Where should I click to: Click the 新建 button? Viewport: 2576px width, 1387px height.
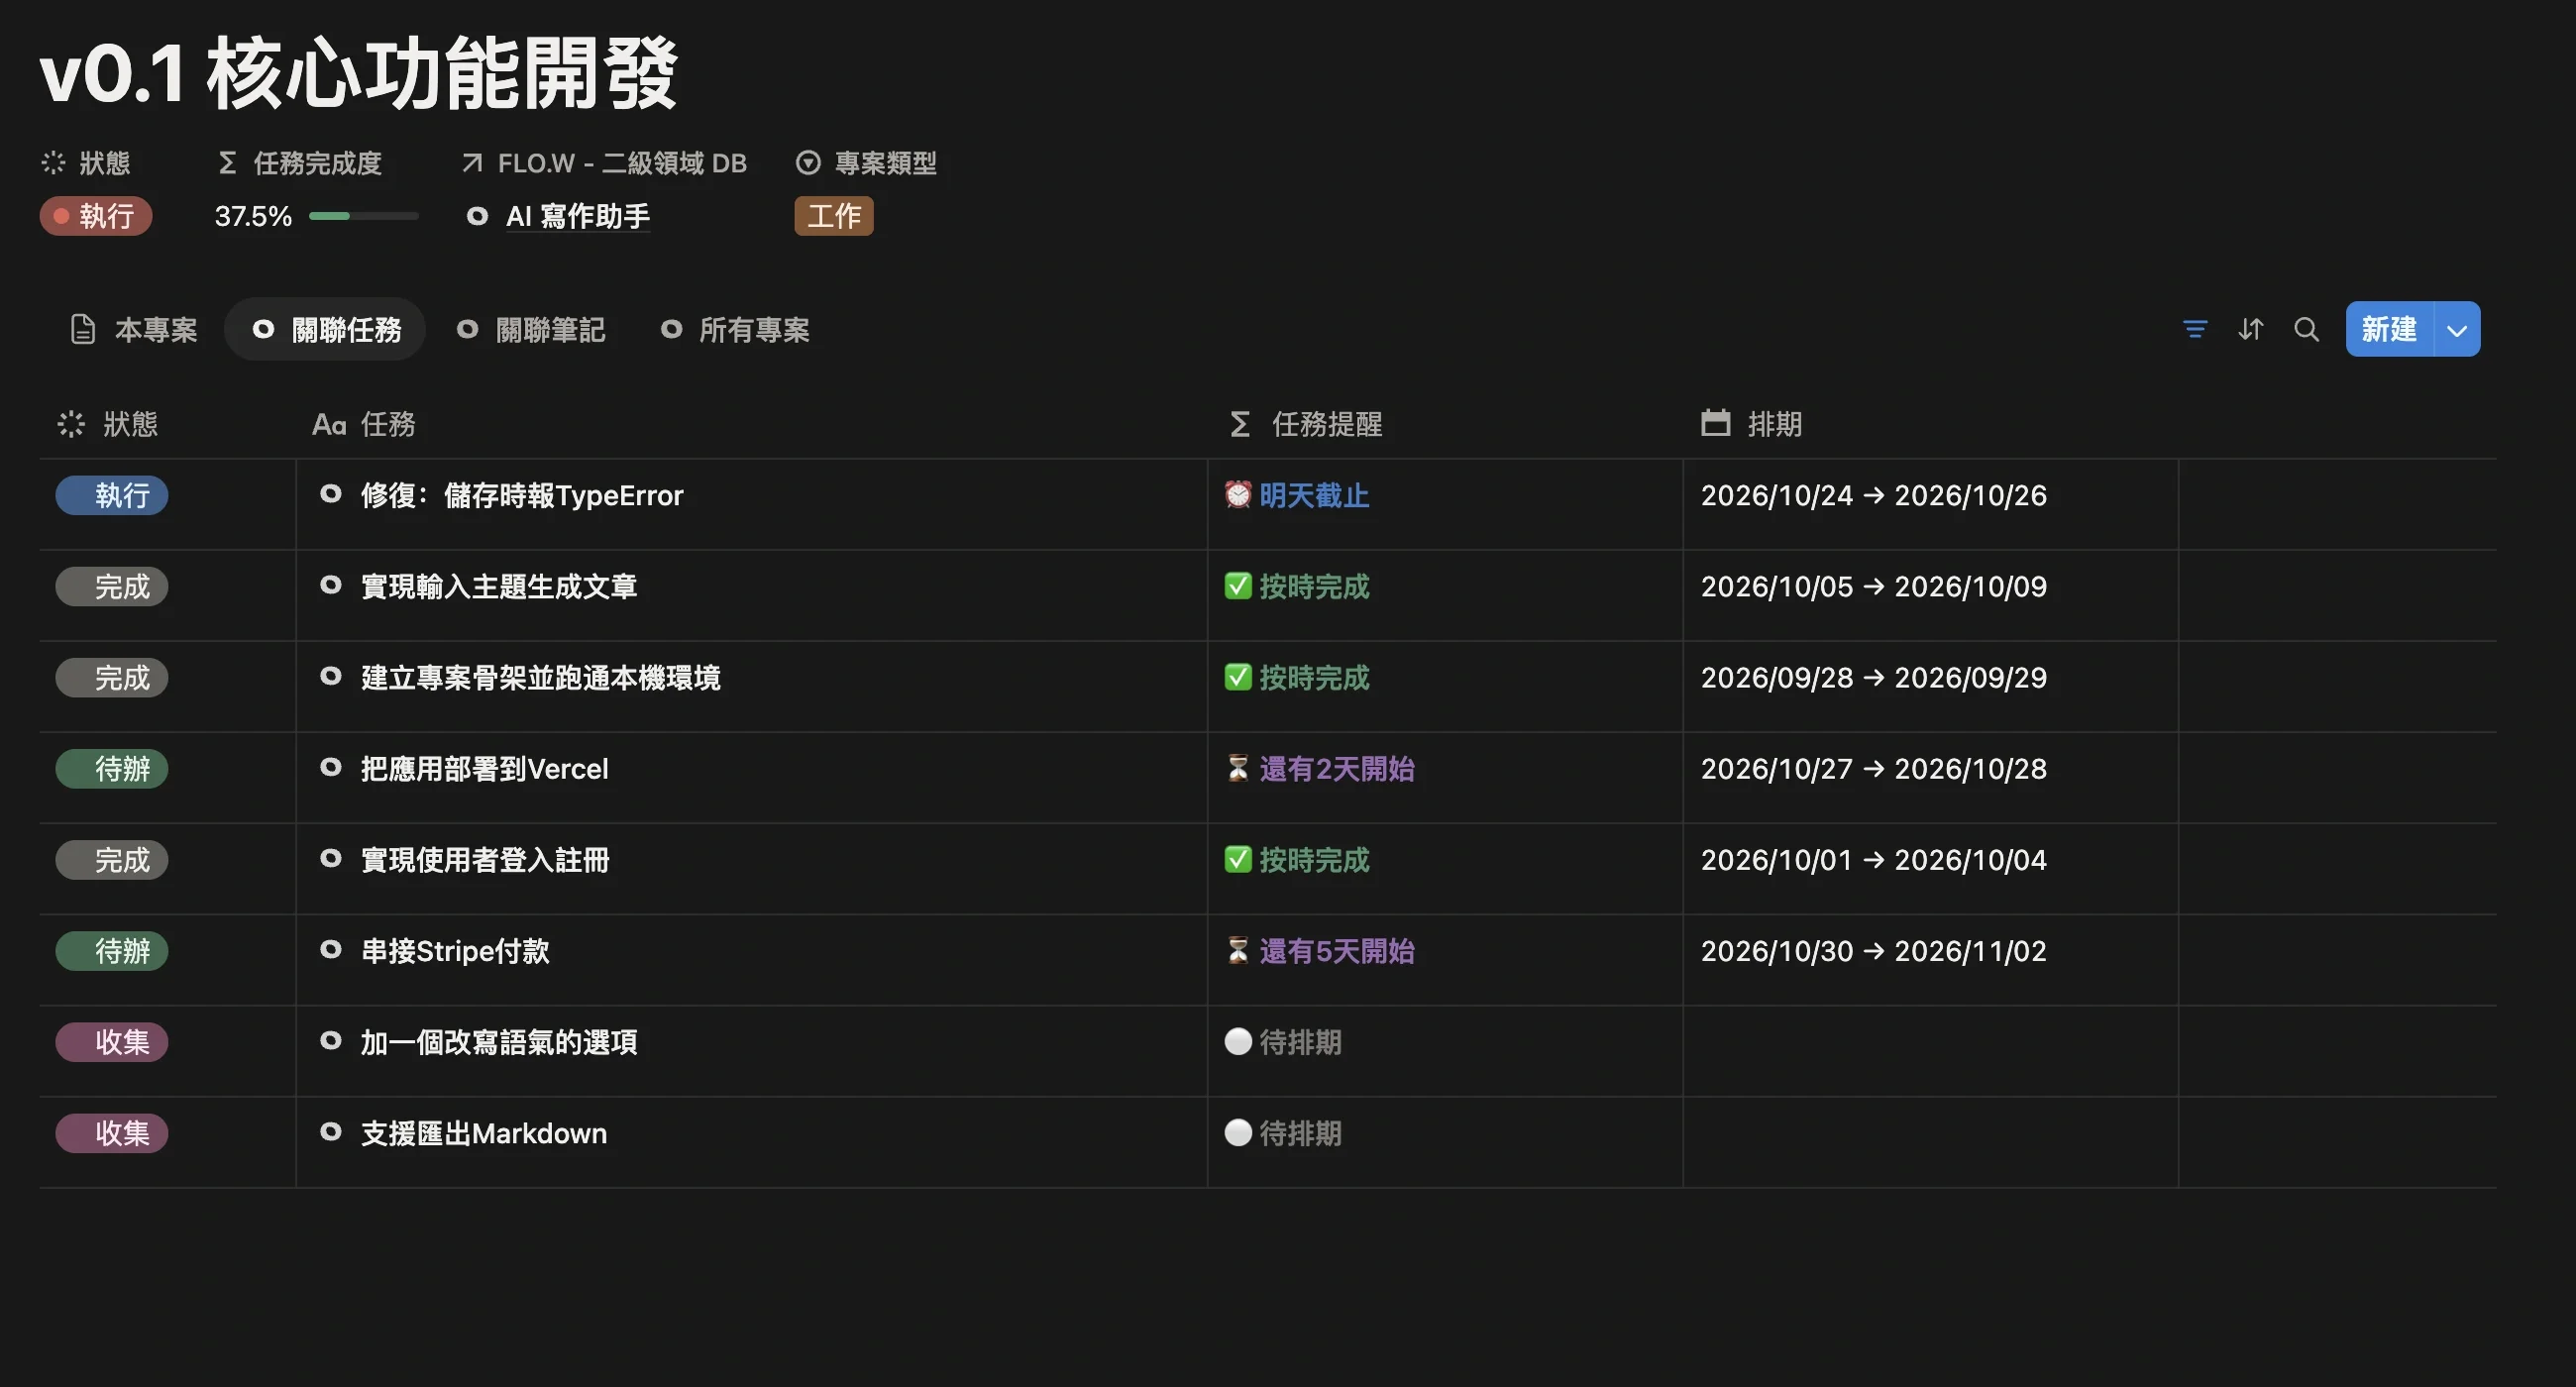coord(2389,329)
